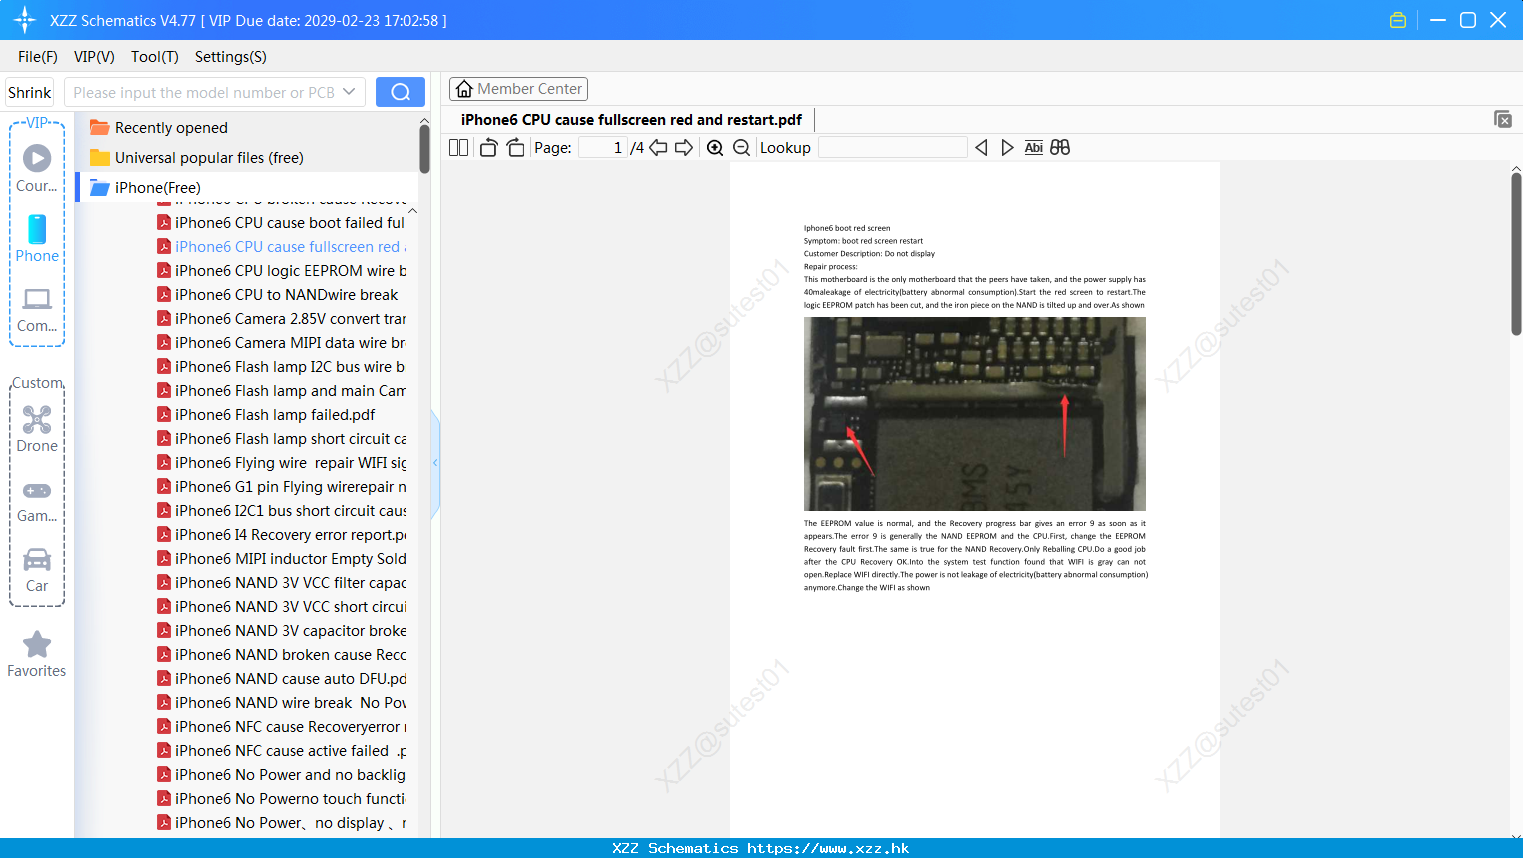Open the VIP(V) menu

94,57
